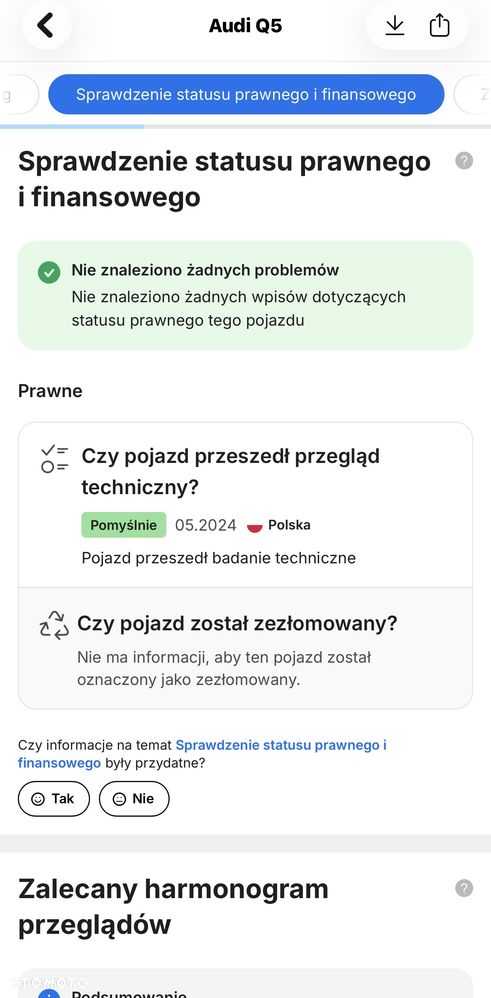Tap the Pomyślnie status badge
The width and height of the screenshot is (491, 998).
(124, 525)
